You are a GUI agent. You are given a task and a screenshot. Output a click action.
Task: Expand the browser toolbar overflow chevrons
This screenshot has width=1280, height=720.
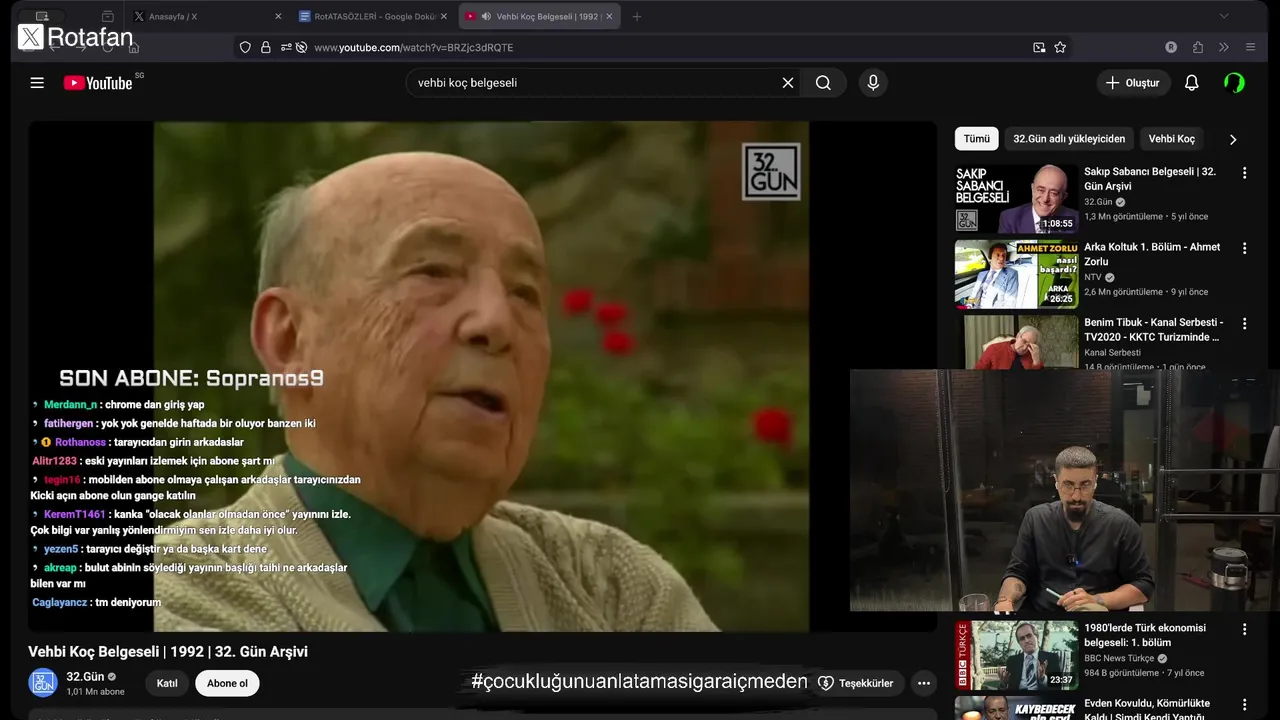pos(1223,47)
